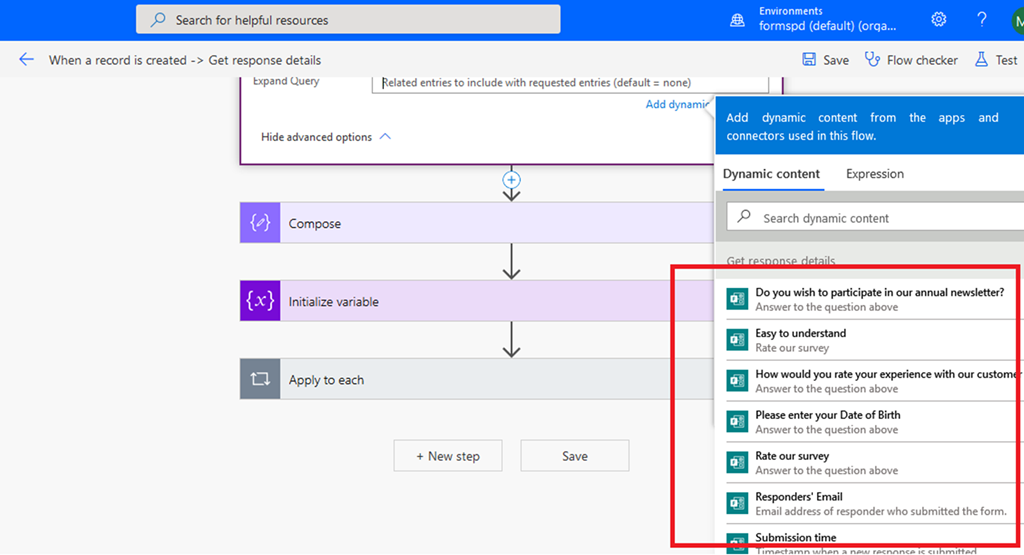Switch to the Expression tab
The width and height of the screenshot is (1024, 555).
(874, 174)
